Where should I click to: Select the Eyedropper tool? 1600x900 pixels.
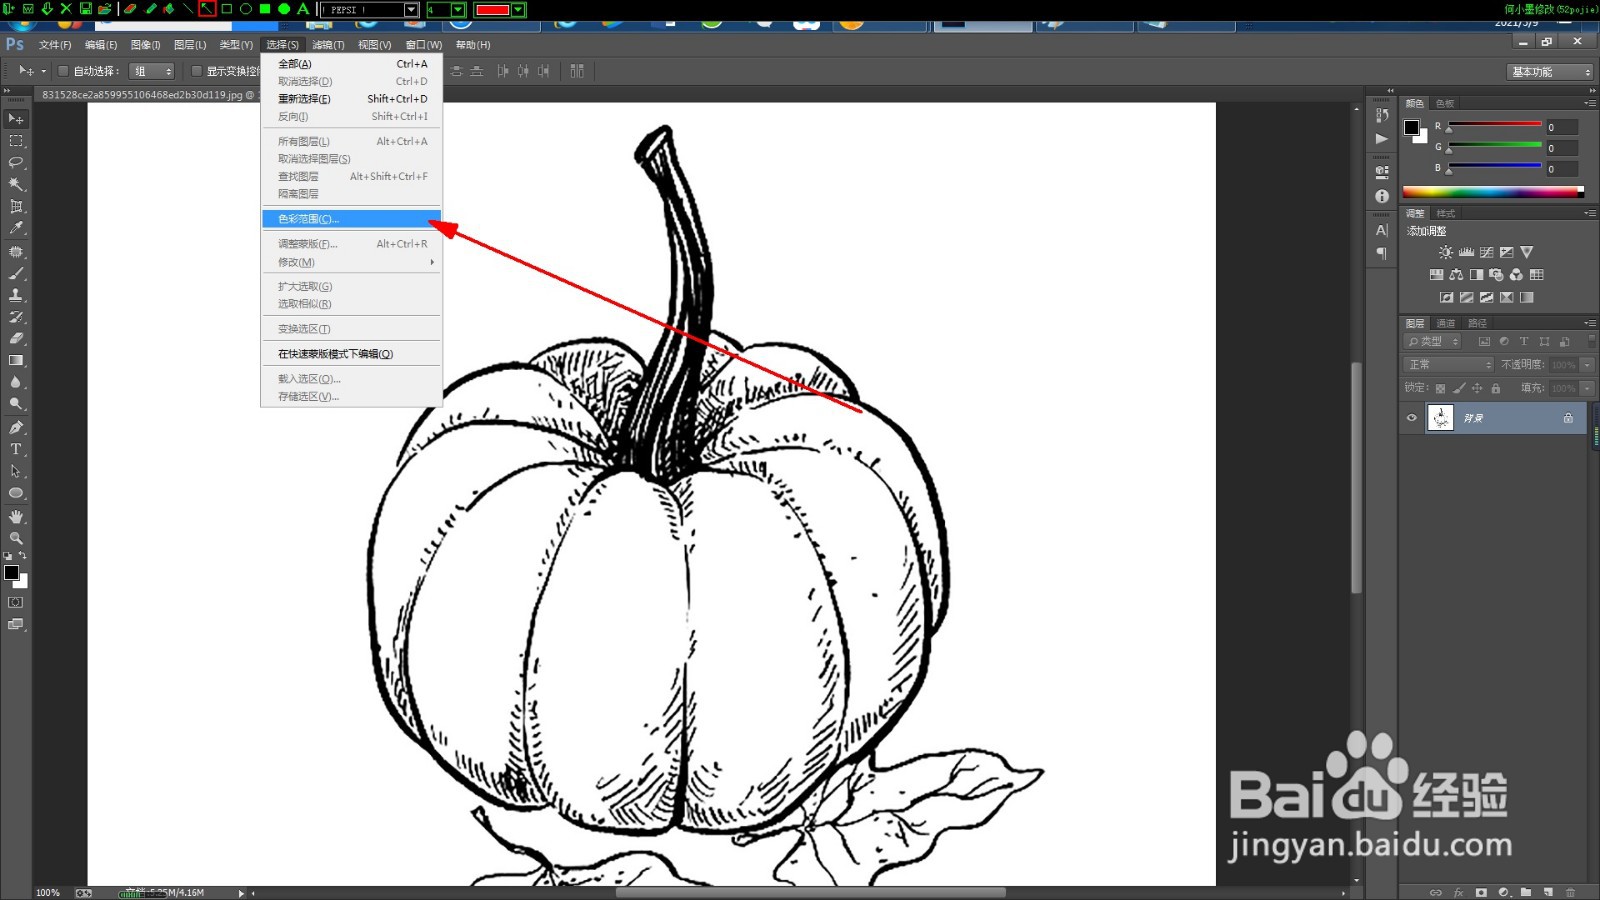click(x=16, y=228)
